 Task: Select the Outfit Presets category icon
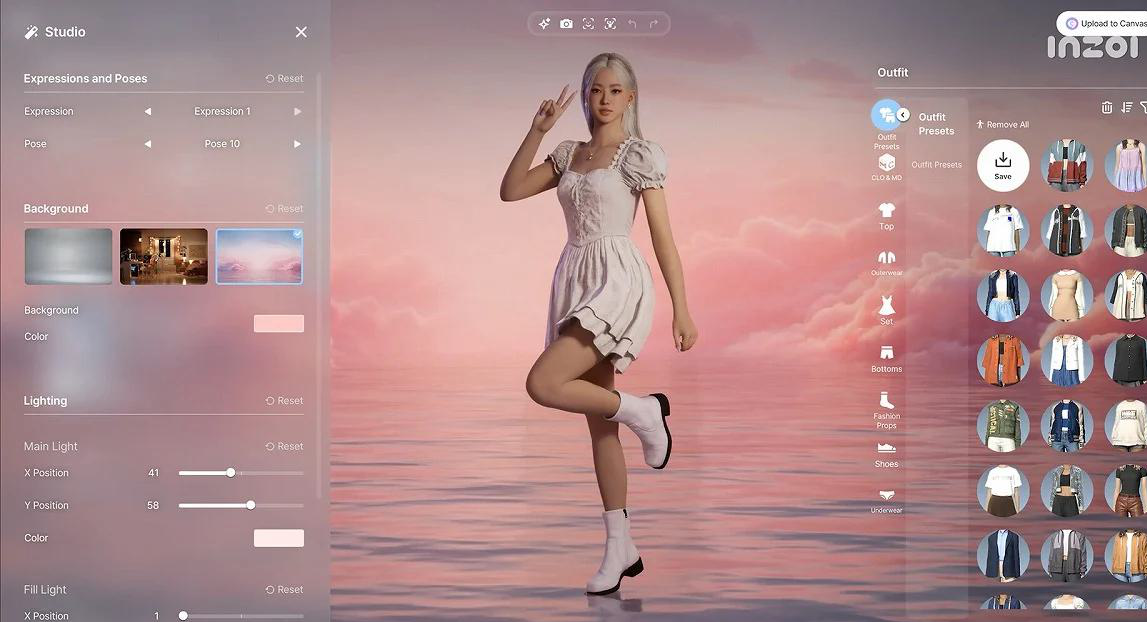(x=886, y=116)
